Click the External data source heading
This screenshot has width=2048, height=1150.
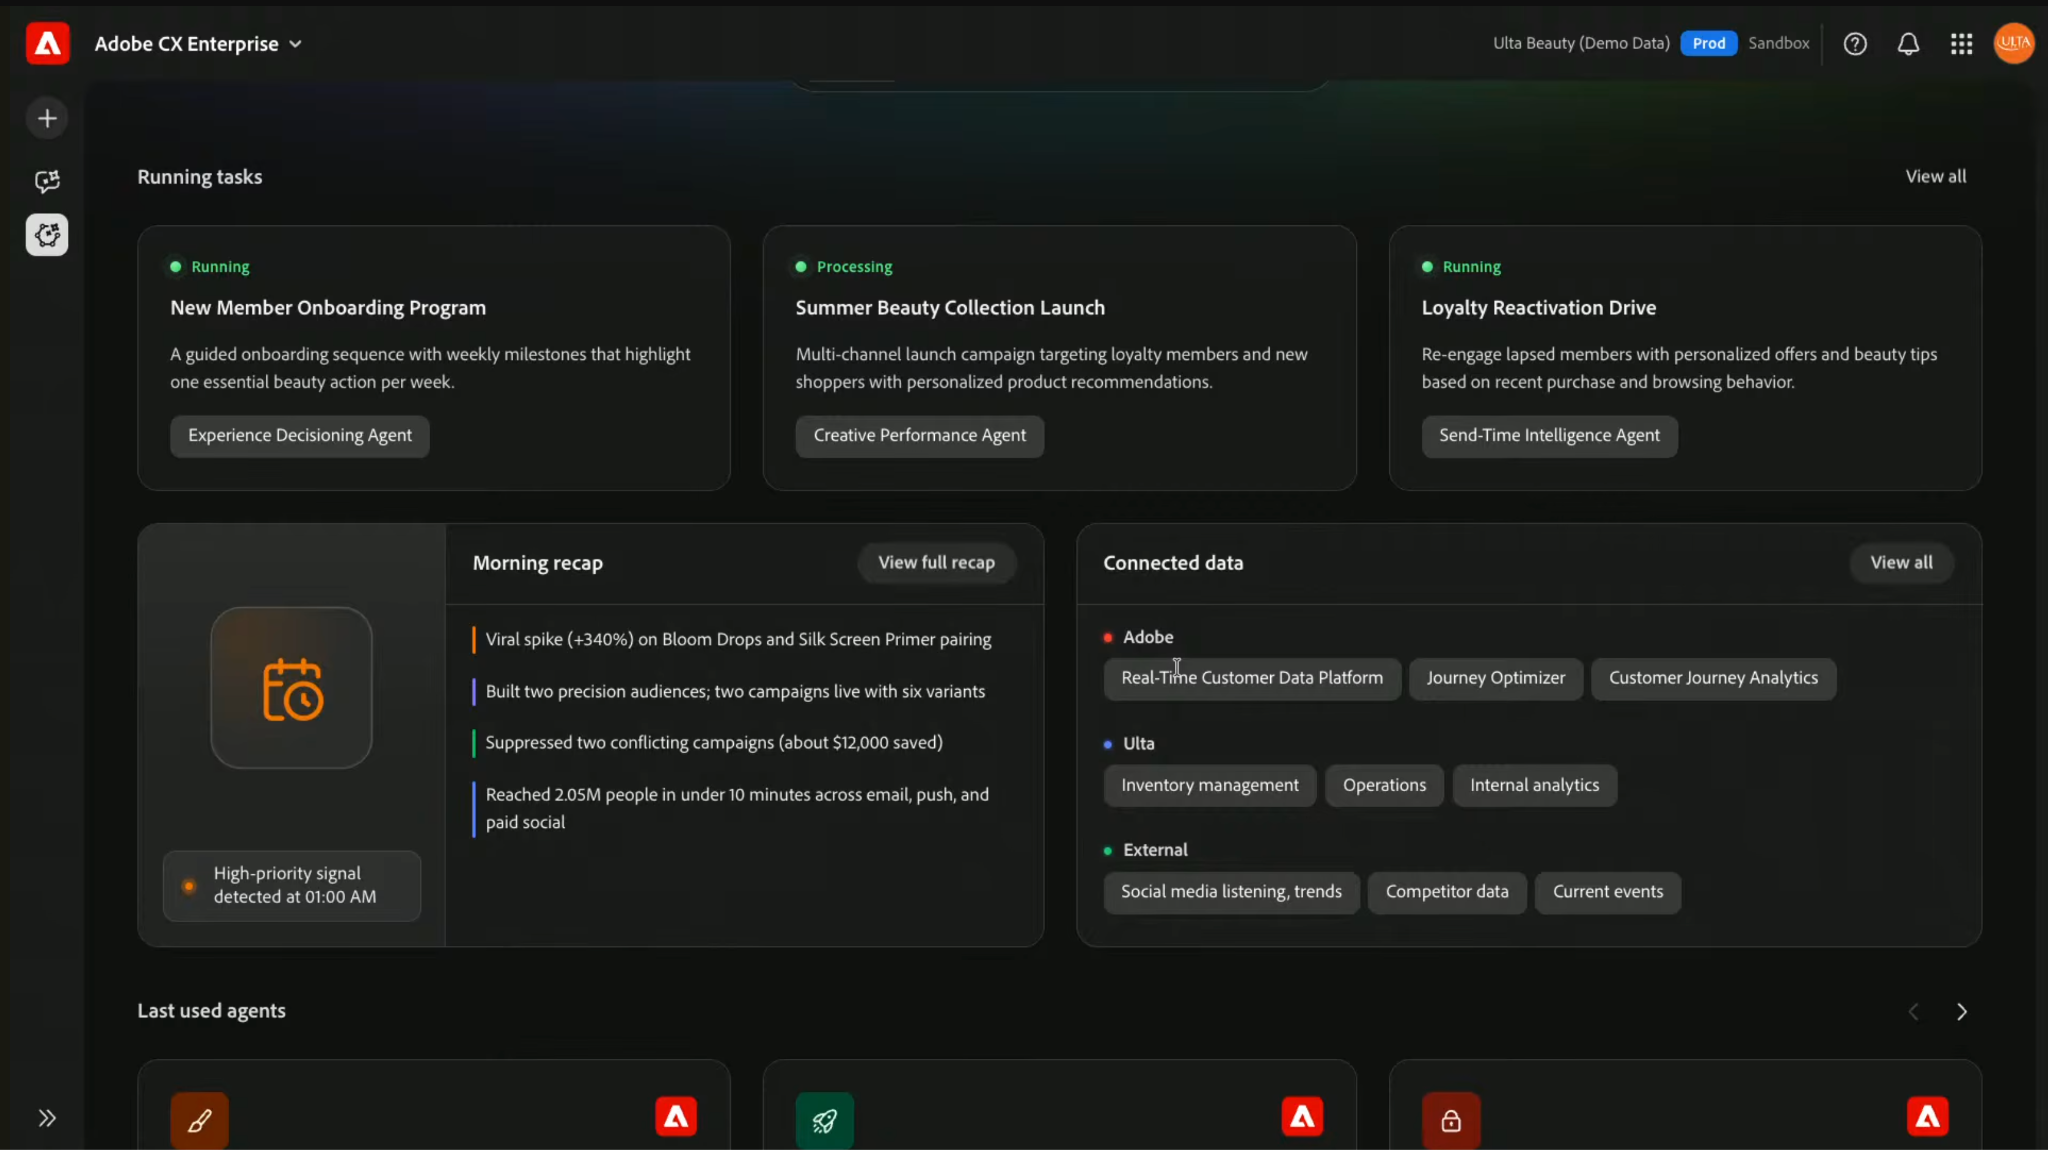[1155, 850]
